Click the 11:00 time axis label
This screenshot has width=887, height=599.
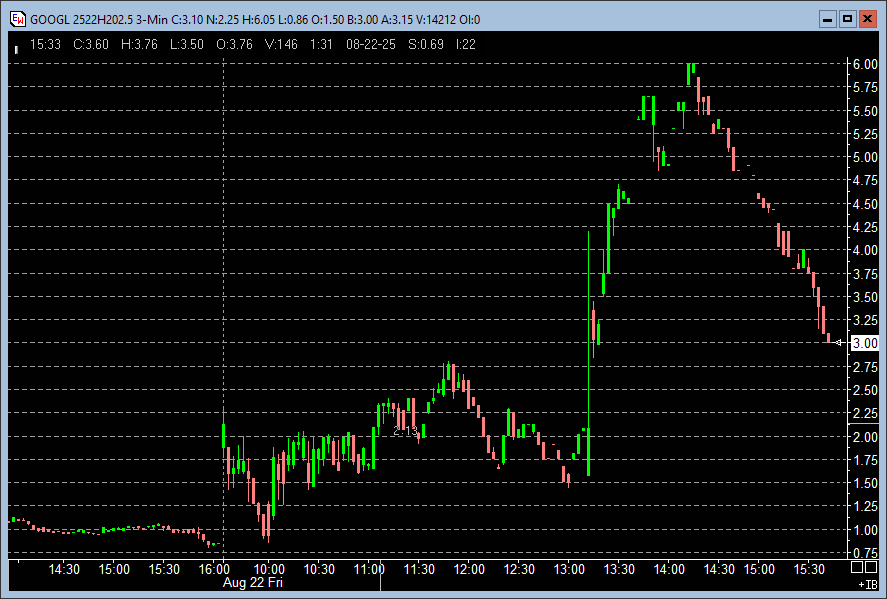(x=369, y=569)
